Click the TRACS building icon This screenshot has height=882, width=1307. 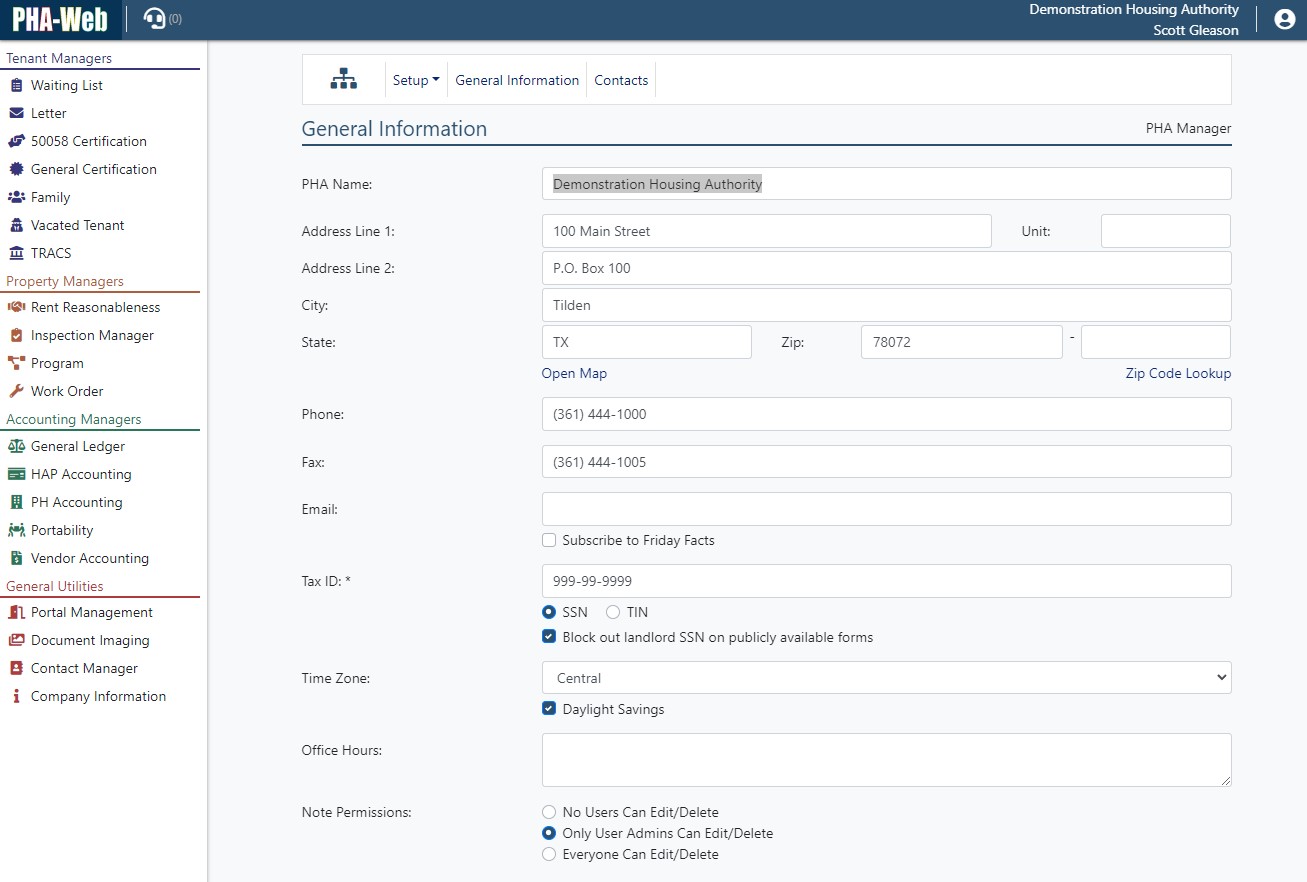[x=16, y=254]
